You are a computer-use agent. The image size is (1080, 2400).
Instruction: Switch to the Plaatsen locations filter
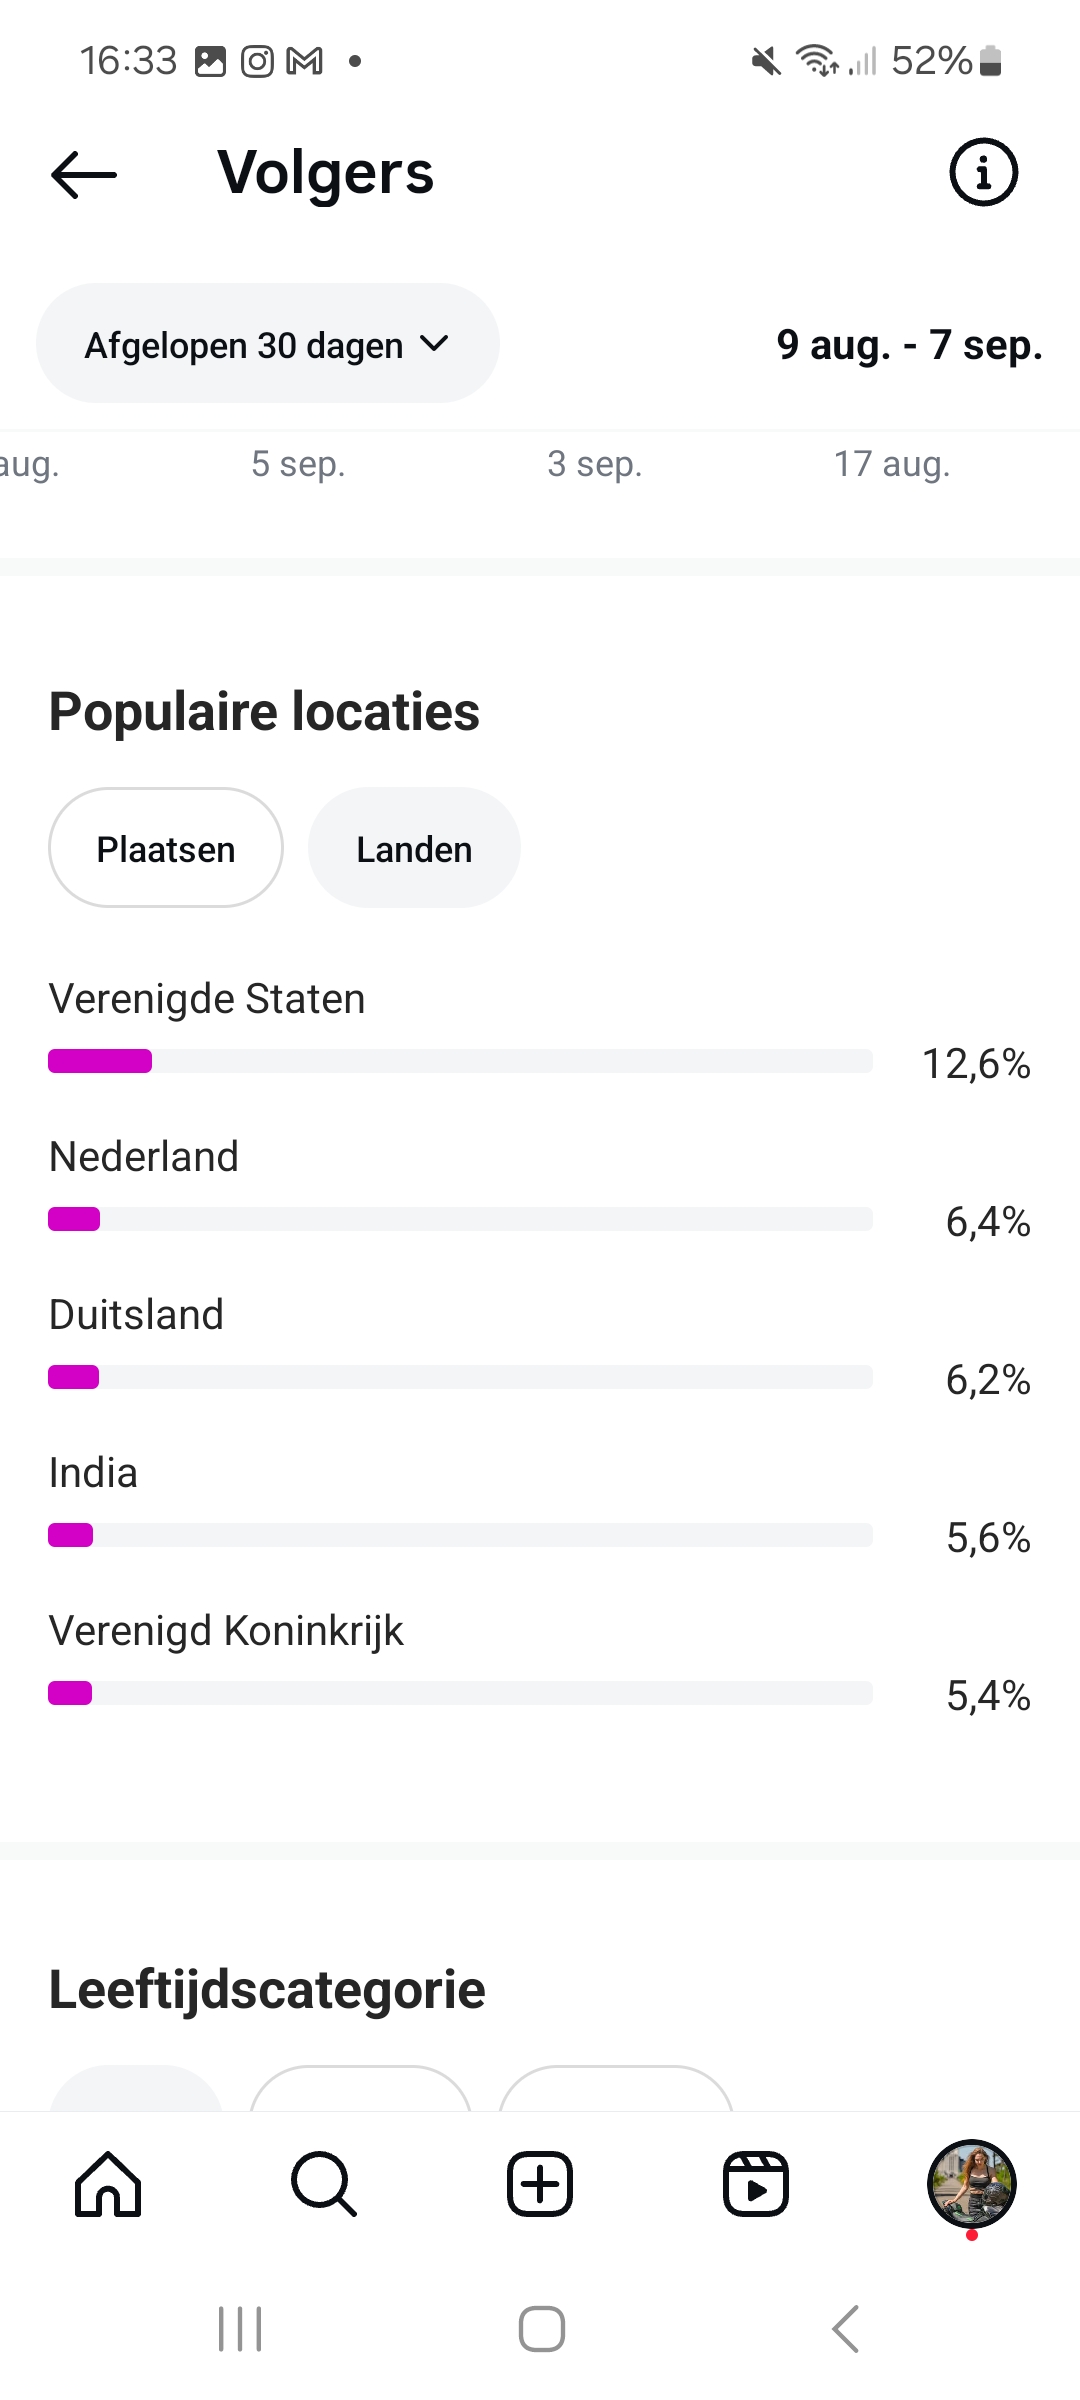point(166,849)
